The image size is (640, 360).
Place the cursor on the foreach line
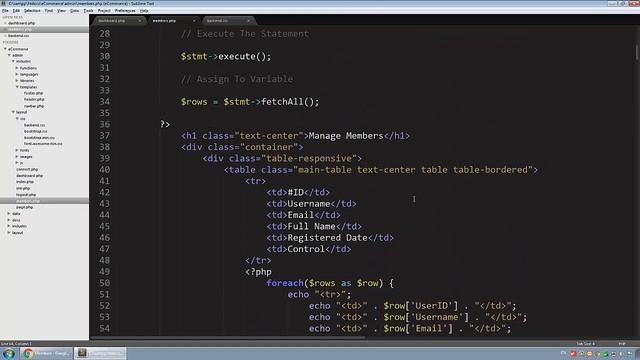click(x=330, y=283)
